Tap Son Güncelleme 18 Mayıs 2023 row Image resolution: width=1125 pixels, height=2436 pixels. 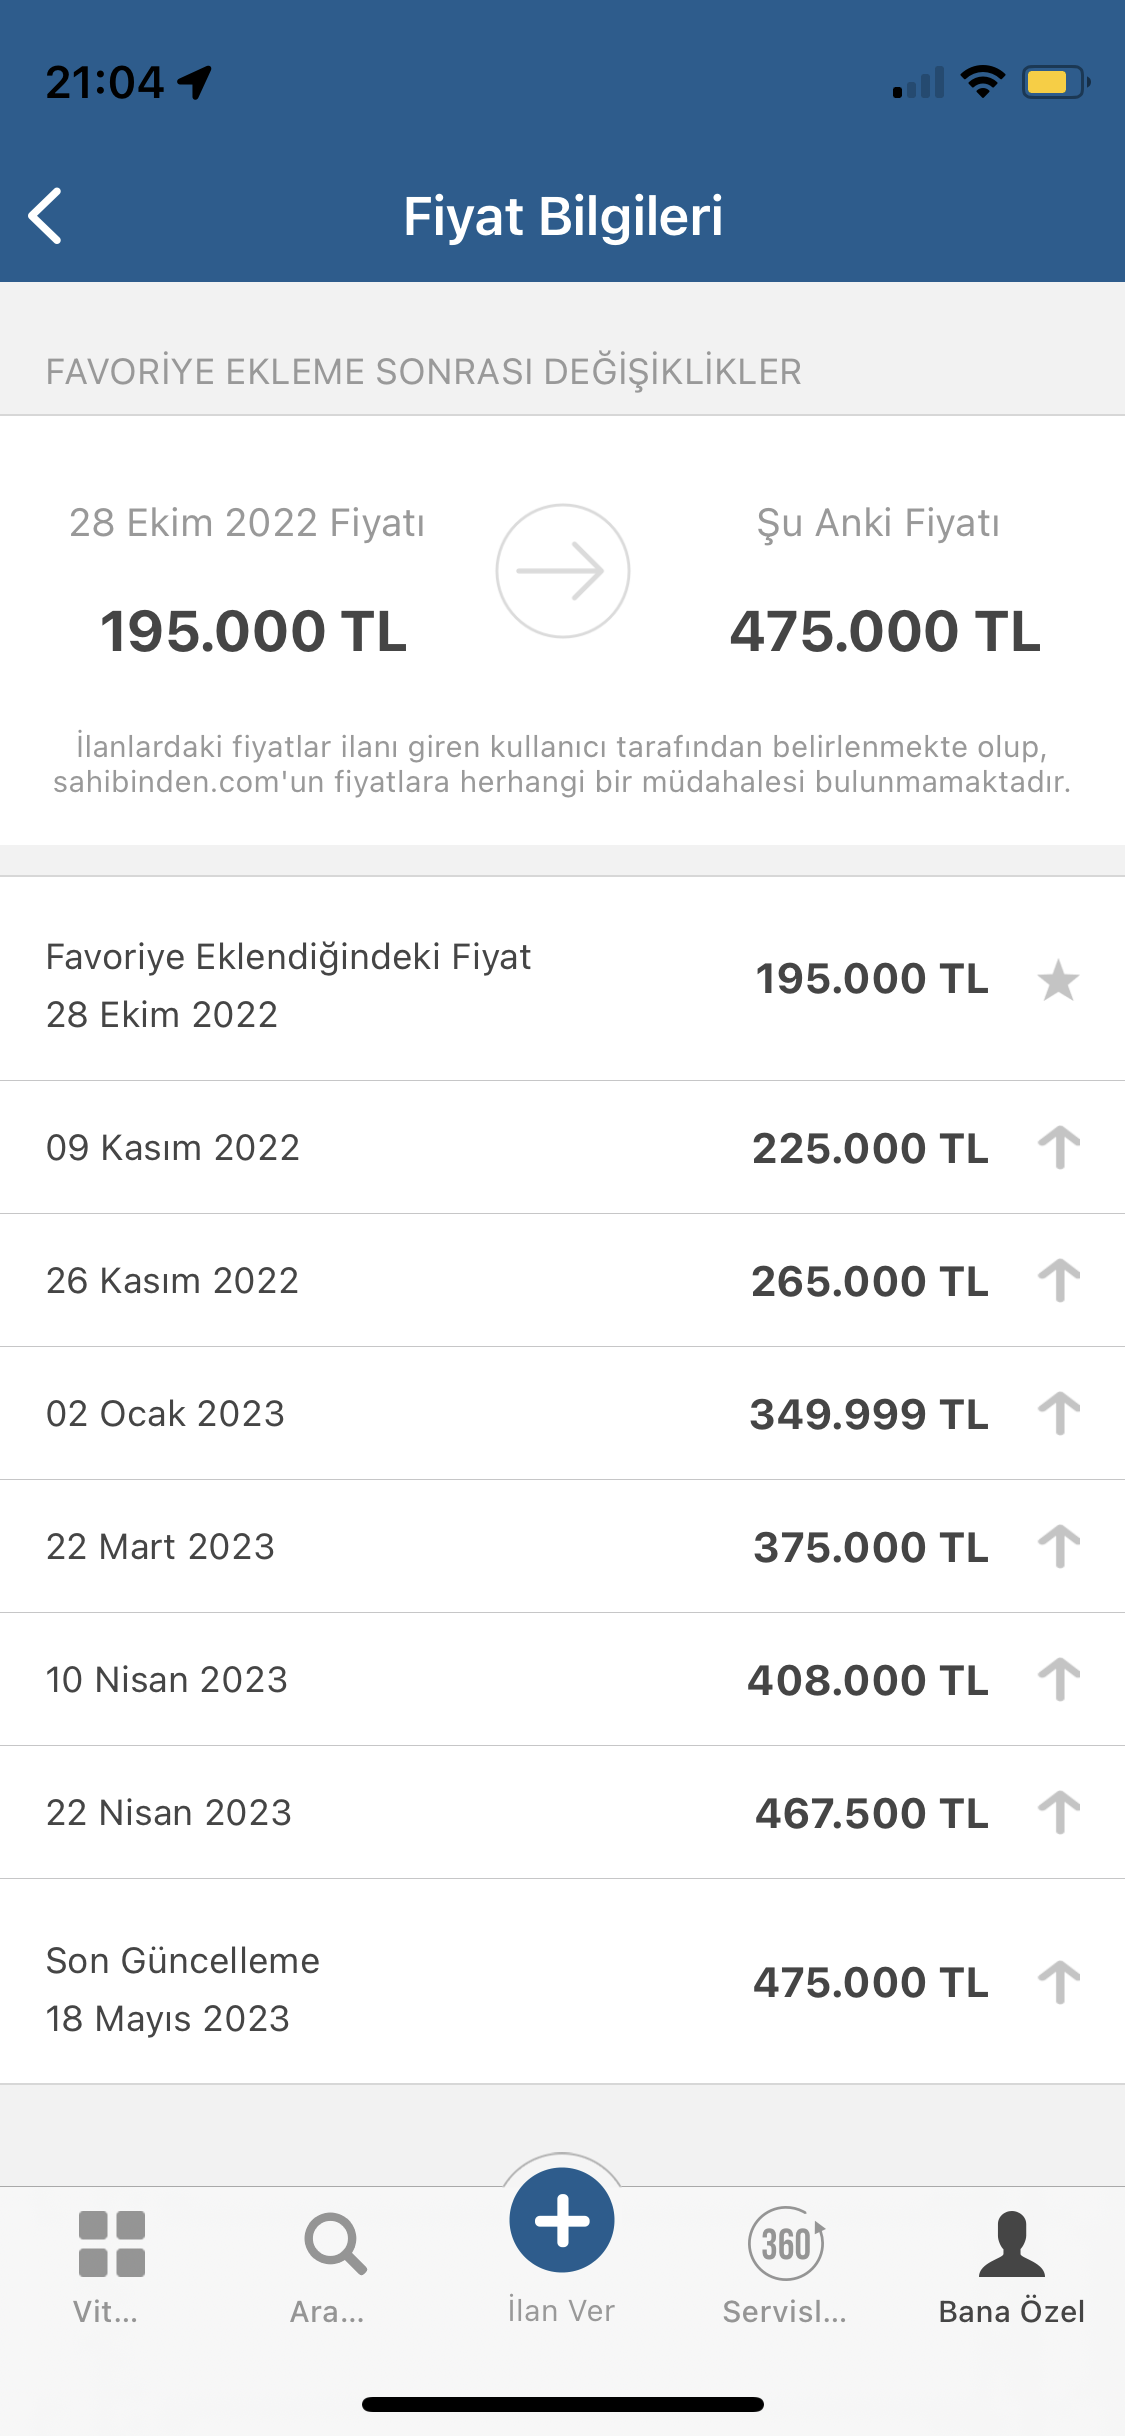562,1981
